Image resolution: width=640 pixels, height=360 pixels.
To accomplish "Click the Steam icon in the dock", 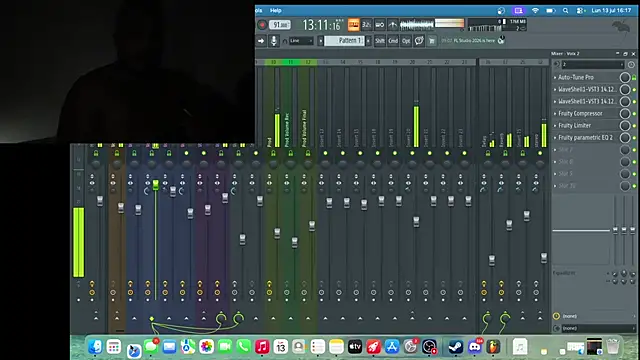I will tap(456, 347).
